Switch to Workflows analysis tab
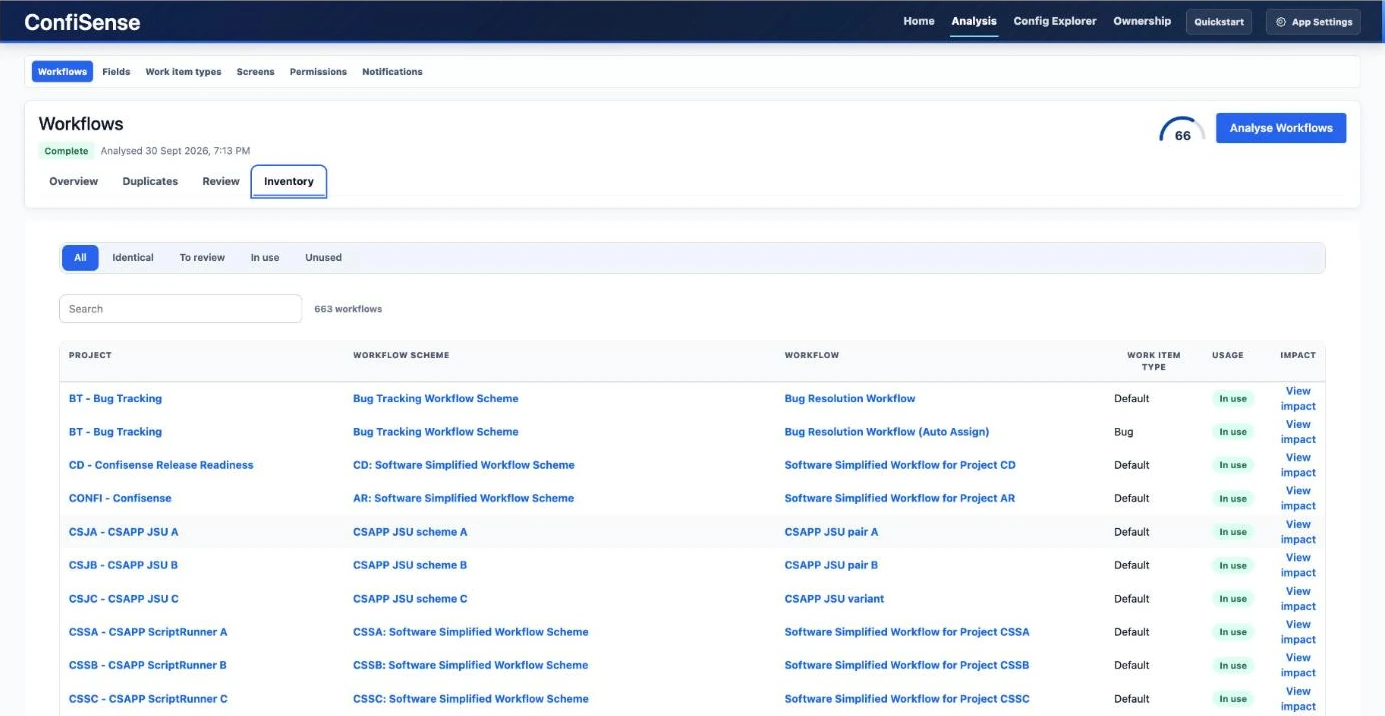The width and height of the screenshot is (1385, 716). click(x=63, y=72)
